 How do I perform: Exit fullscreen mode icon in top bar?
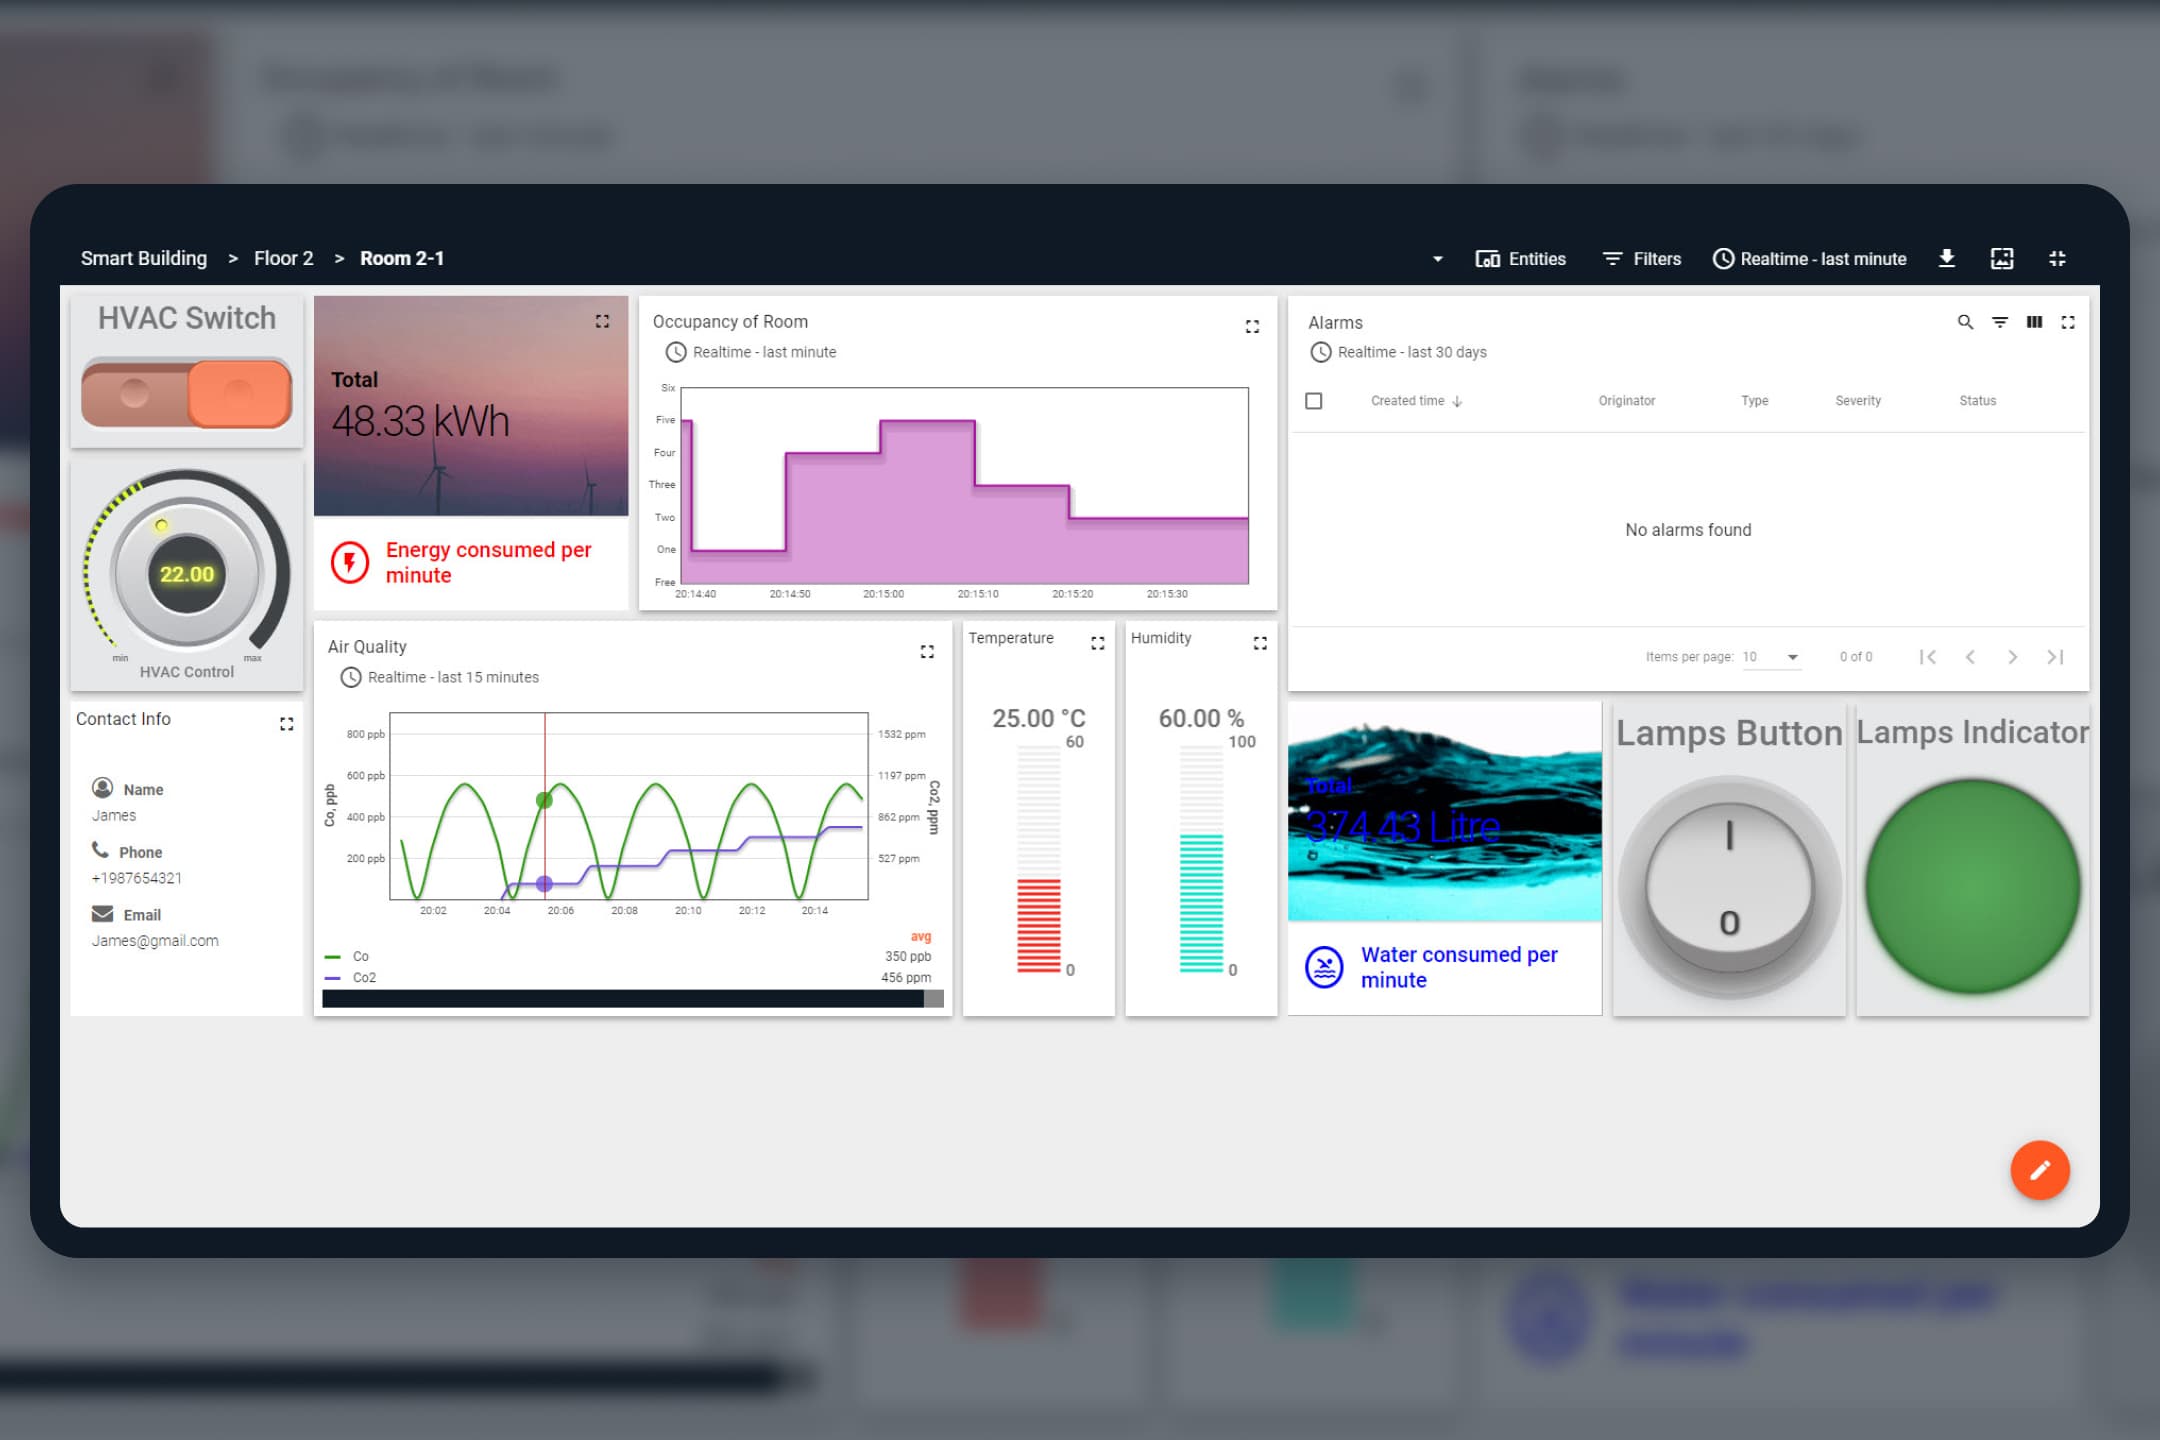pyautogui.click(x=2057, y=258)
